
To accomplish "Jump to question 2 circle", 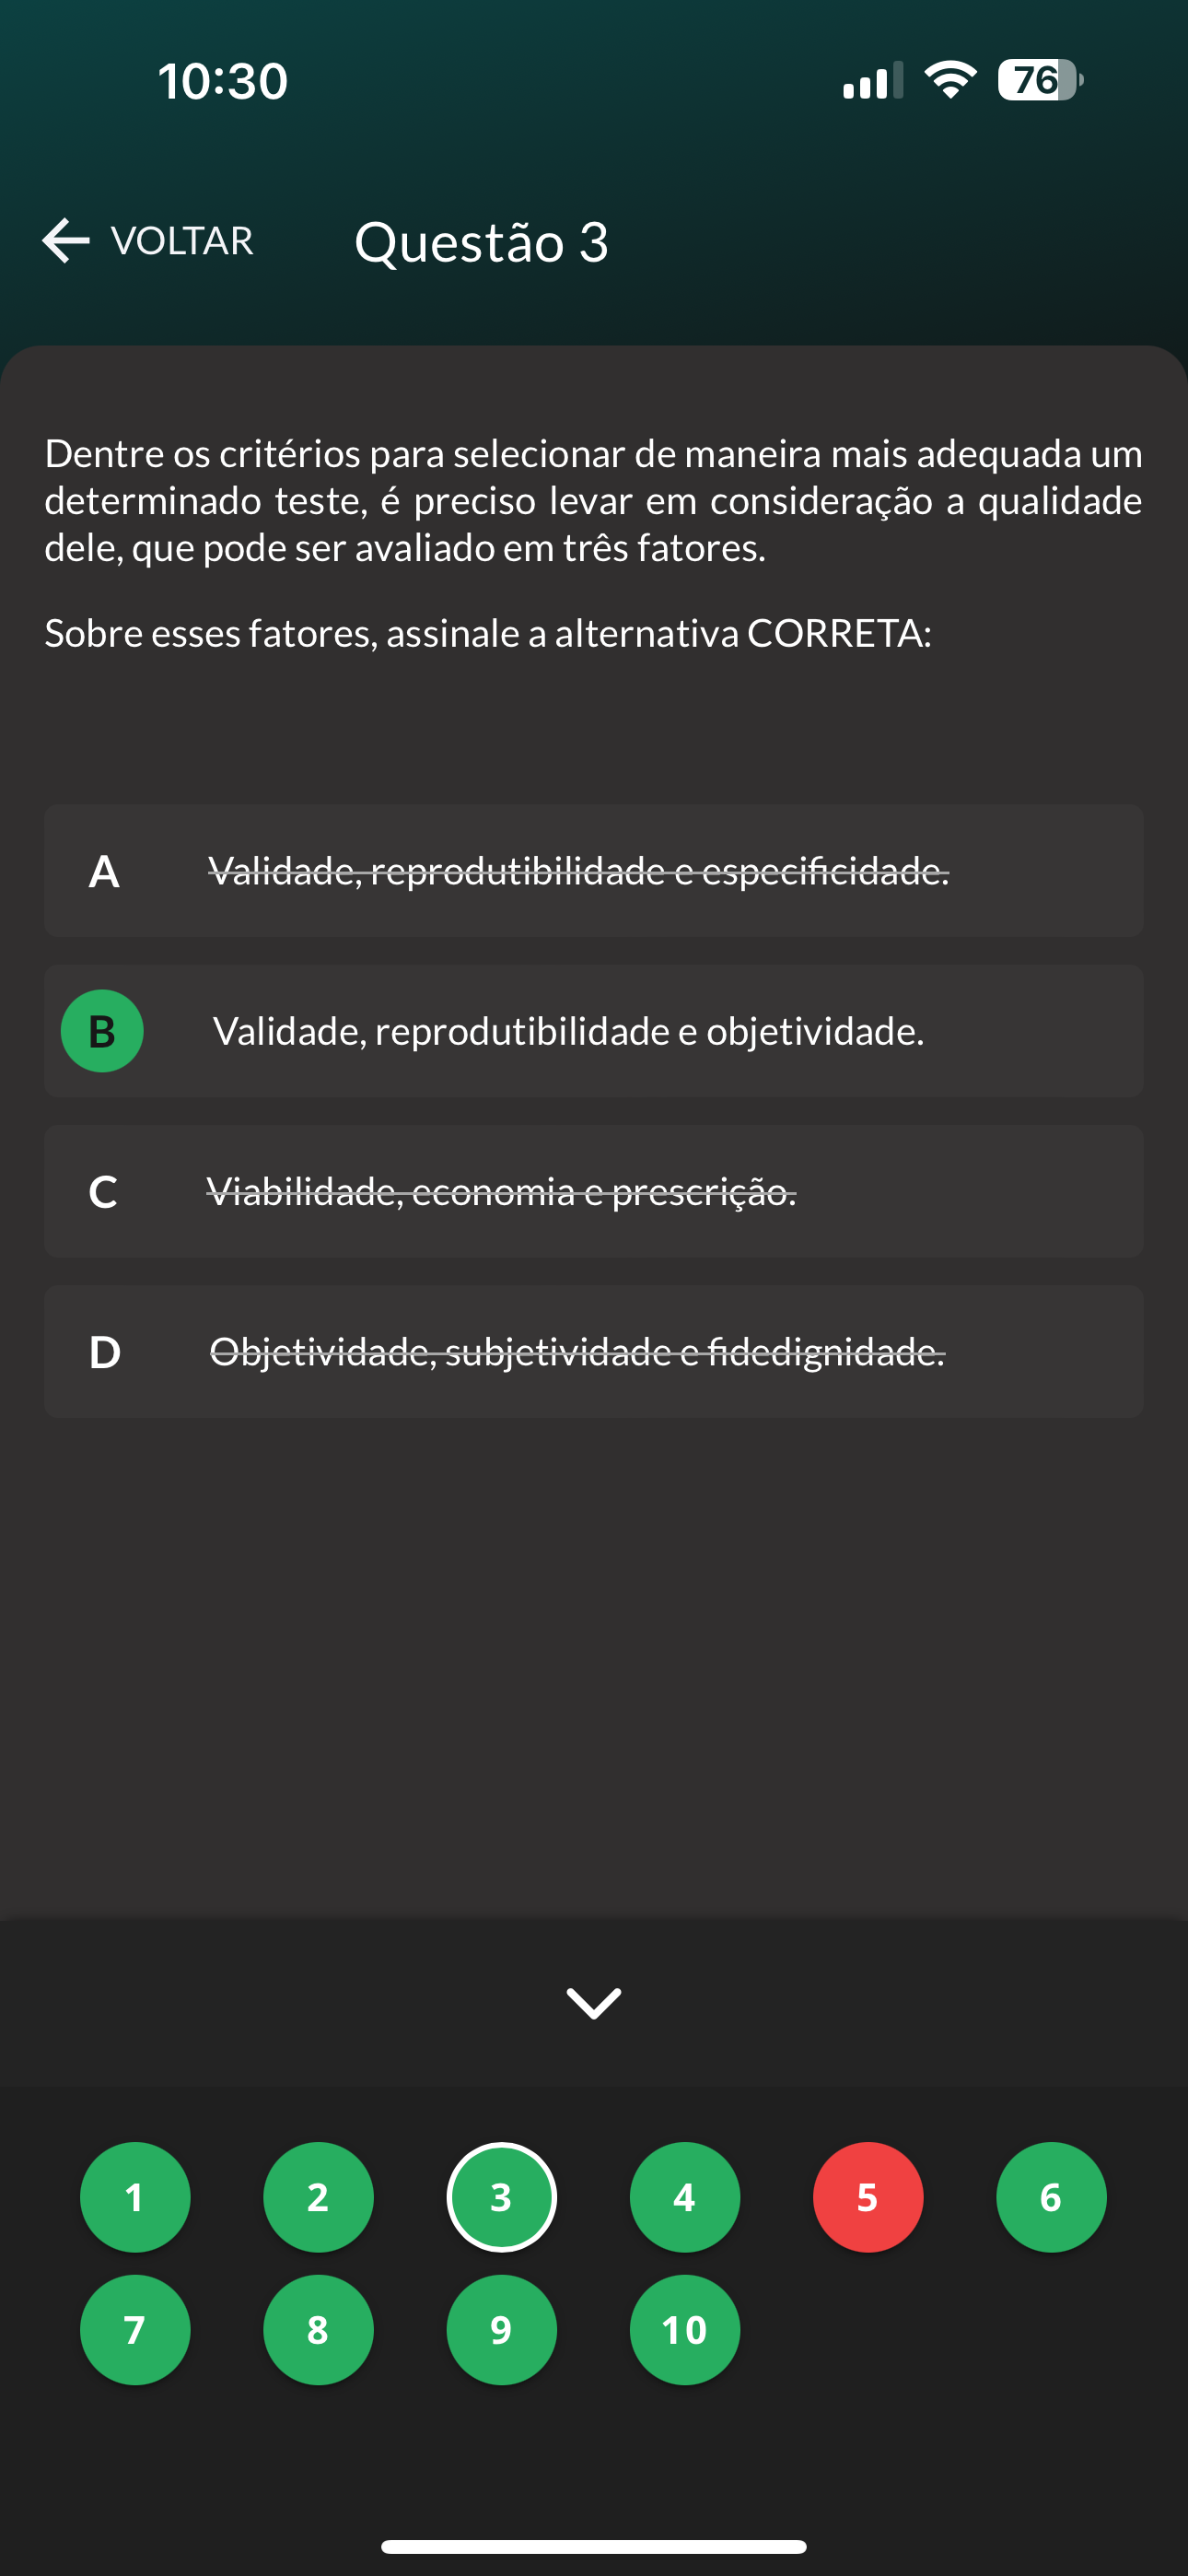I will (x=318, y=2197).
